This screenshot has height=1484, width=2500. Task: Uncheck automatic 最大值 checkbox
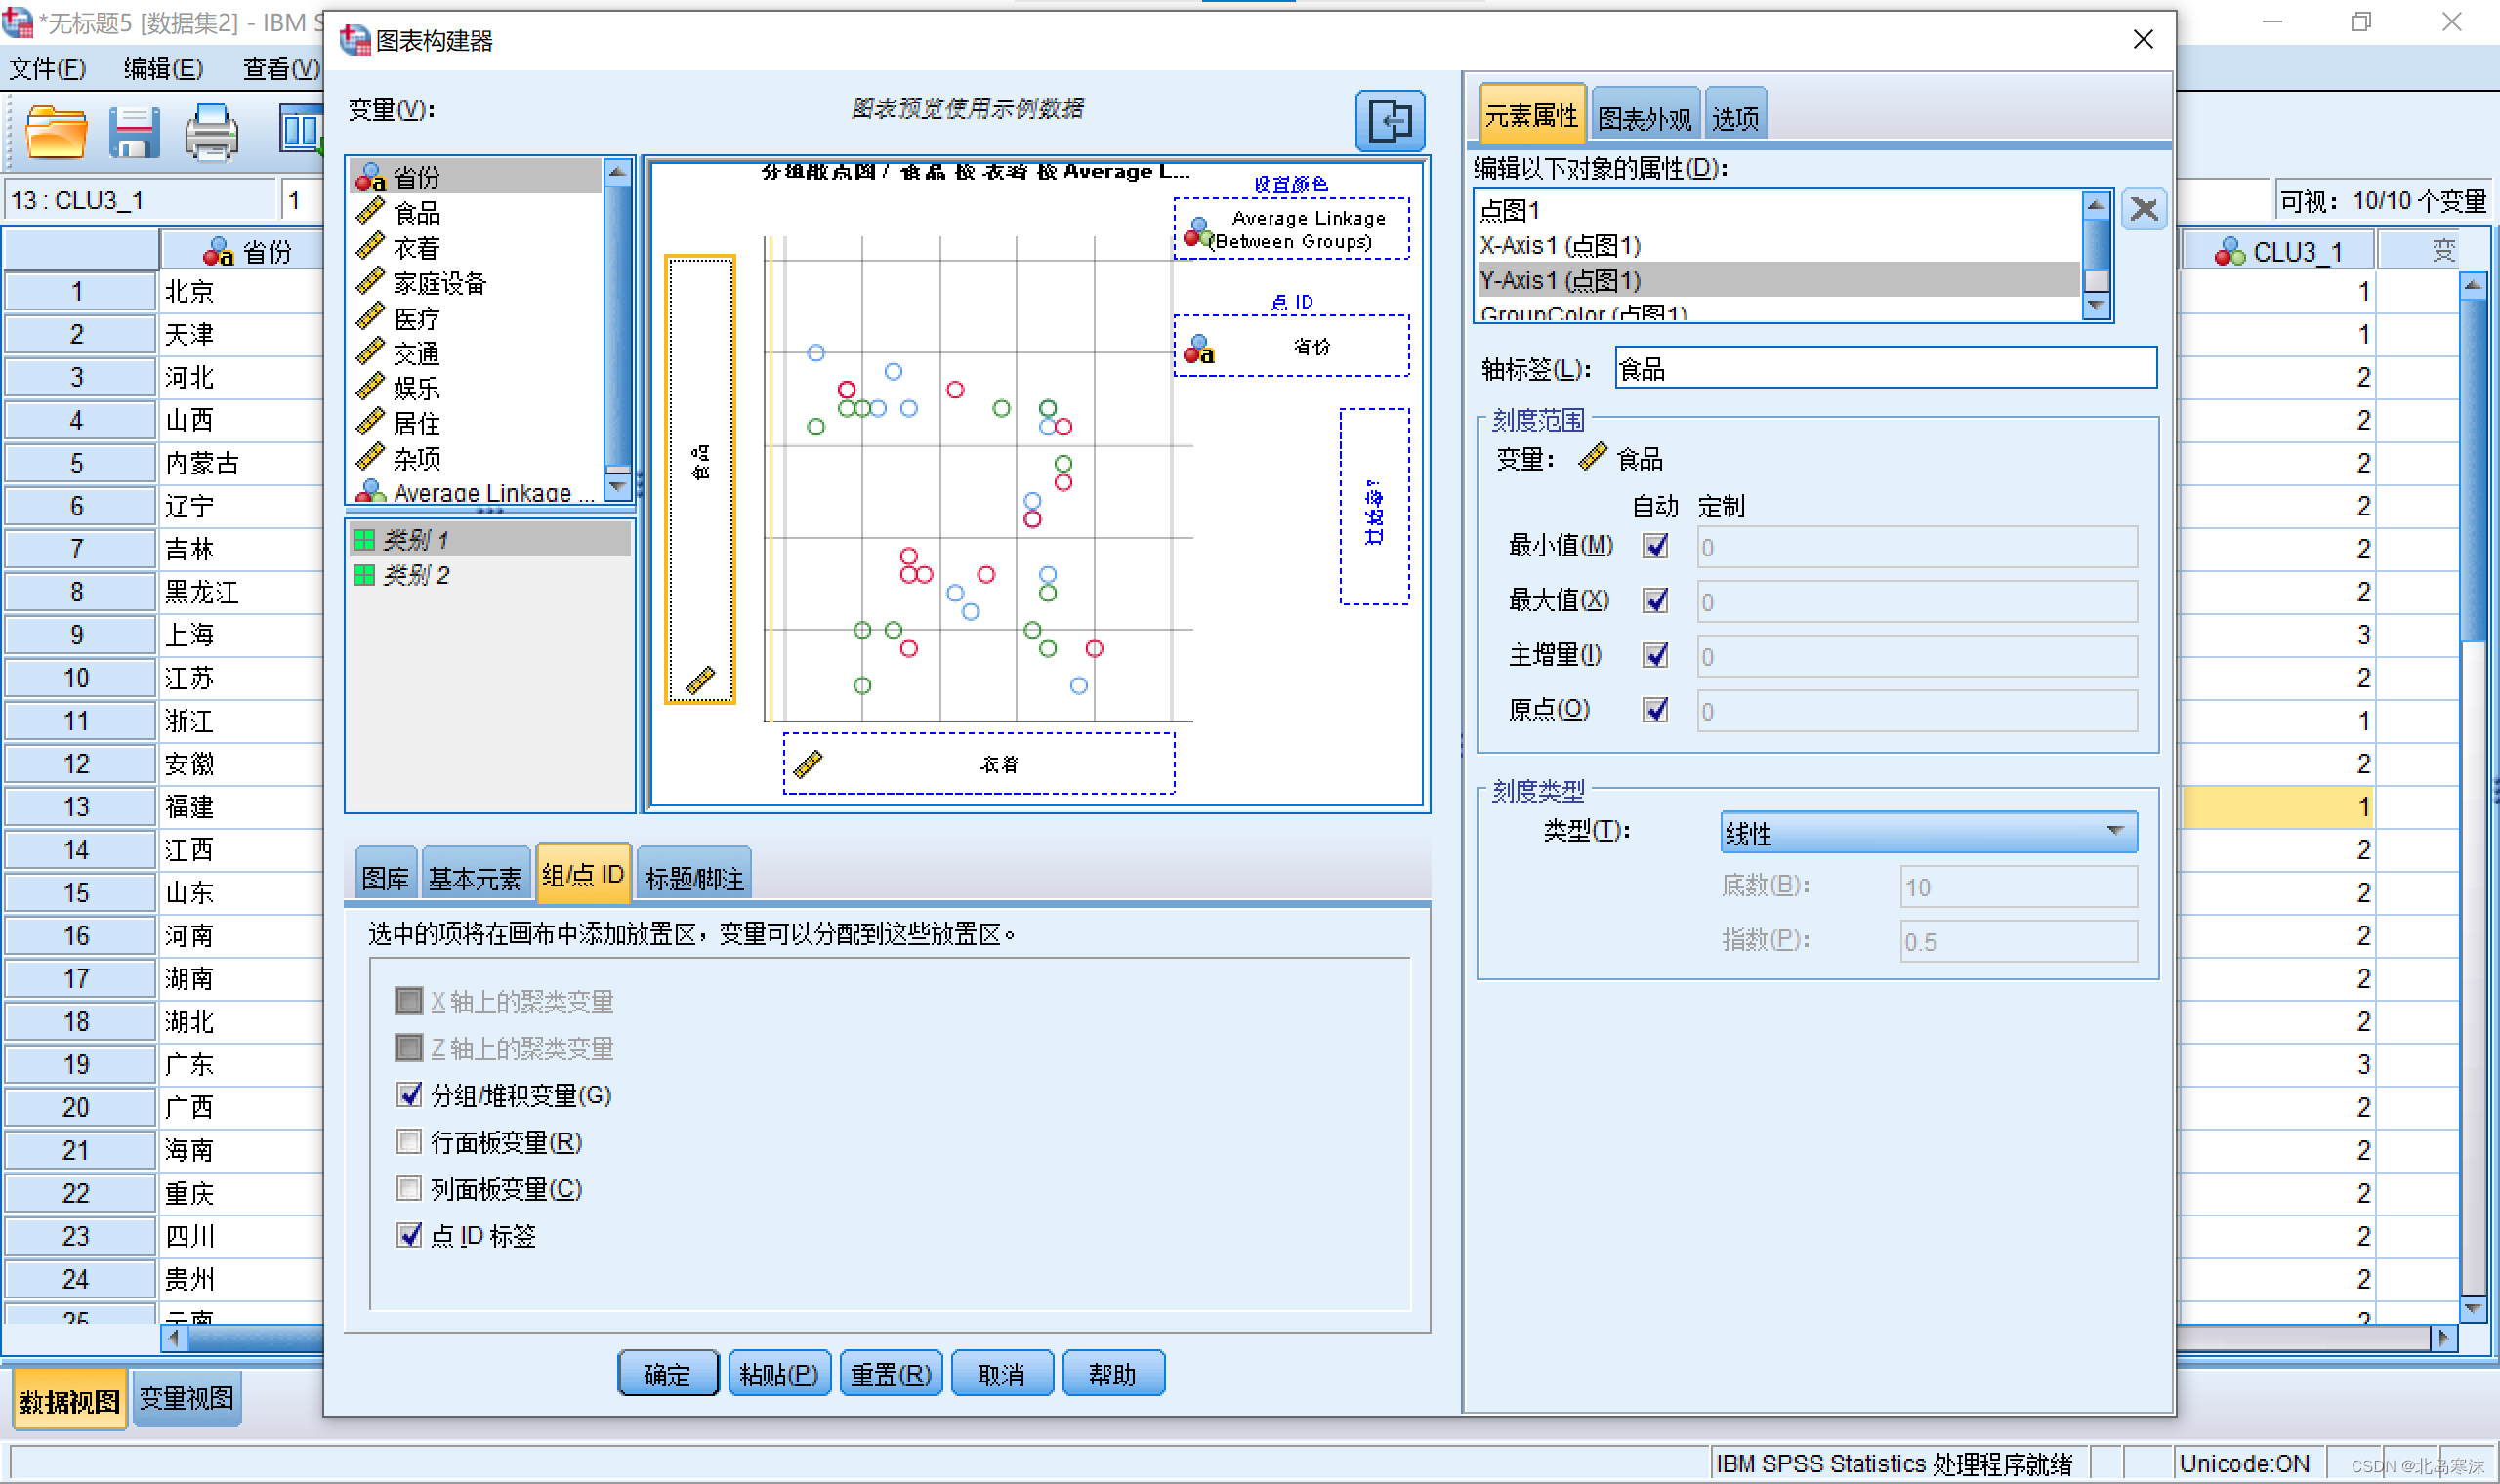tap(1655, 601)
